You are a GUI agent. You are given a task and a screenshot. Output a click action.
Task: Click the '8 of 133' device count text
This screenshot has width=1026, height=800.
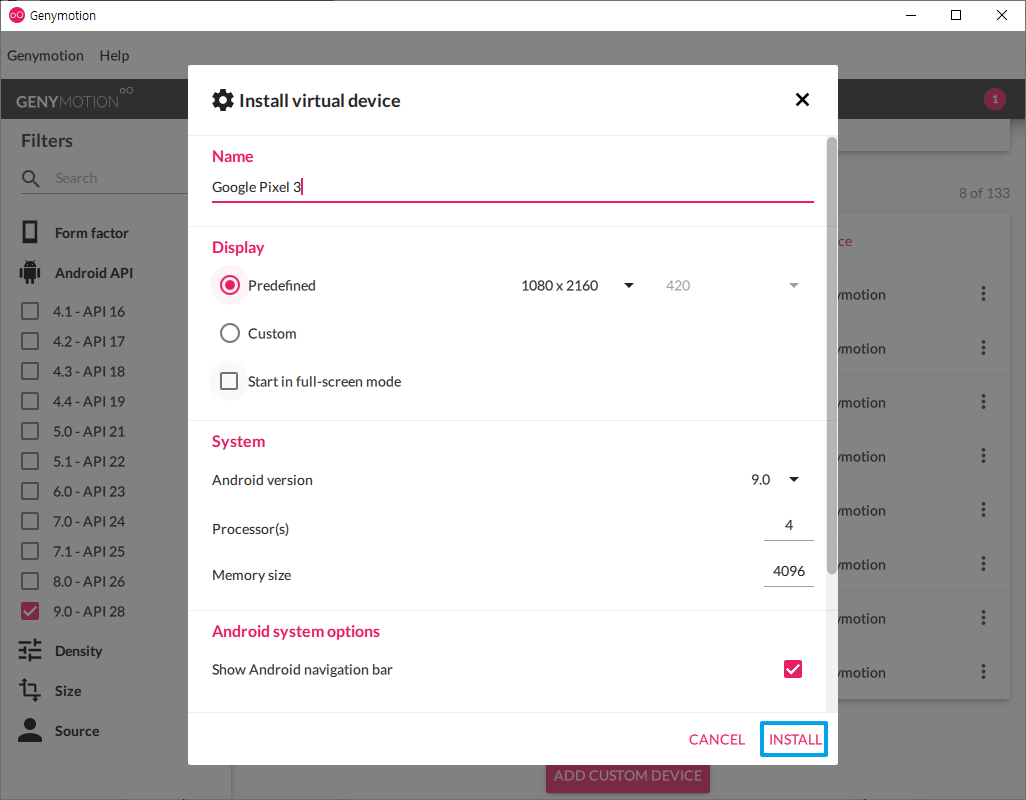(984, 193)
